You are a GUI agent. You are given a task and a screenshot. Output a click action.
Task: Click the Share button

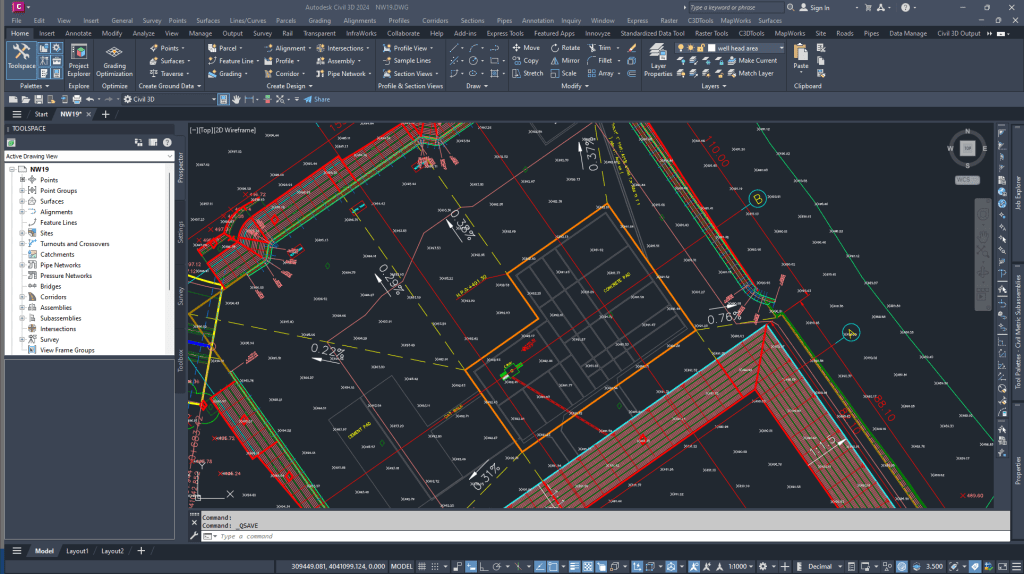pos(319,99)
